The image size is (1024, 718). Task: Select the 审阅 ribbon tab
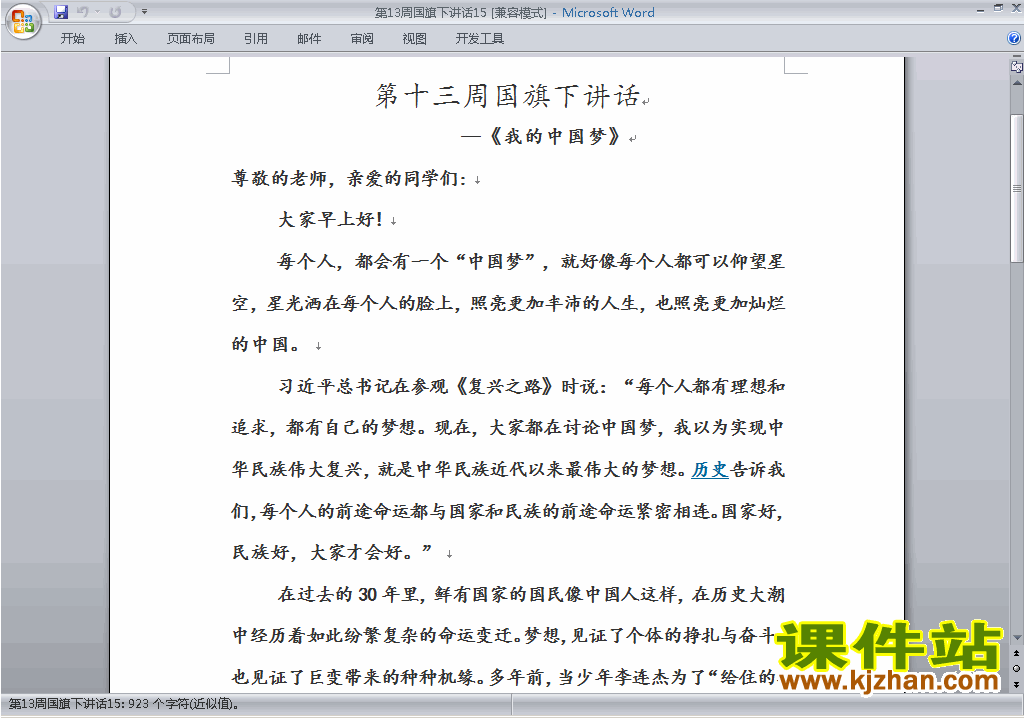[362, 39]
